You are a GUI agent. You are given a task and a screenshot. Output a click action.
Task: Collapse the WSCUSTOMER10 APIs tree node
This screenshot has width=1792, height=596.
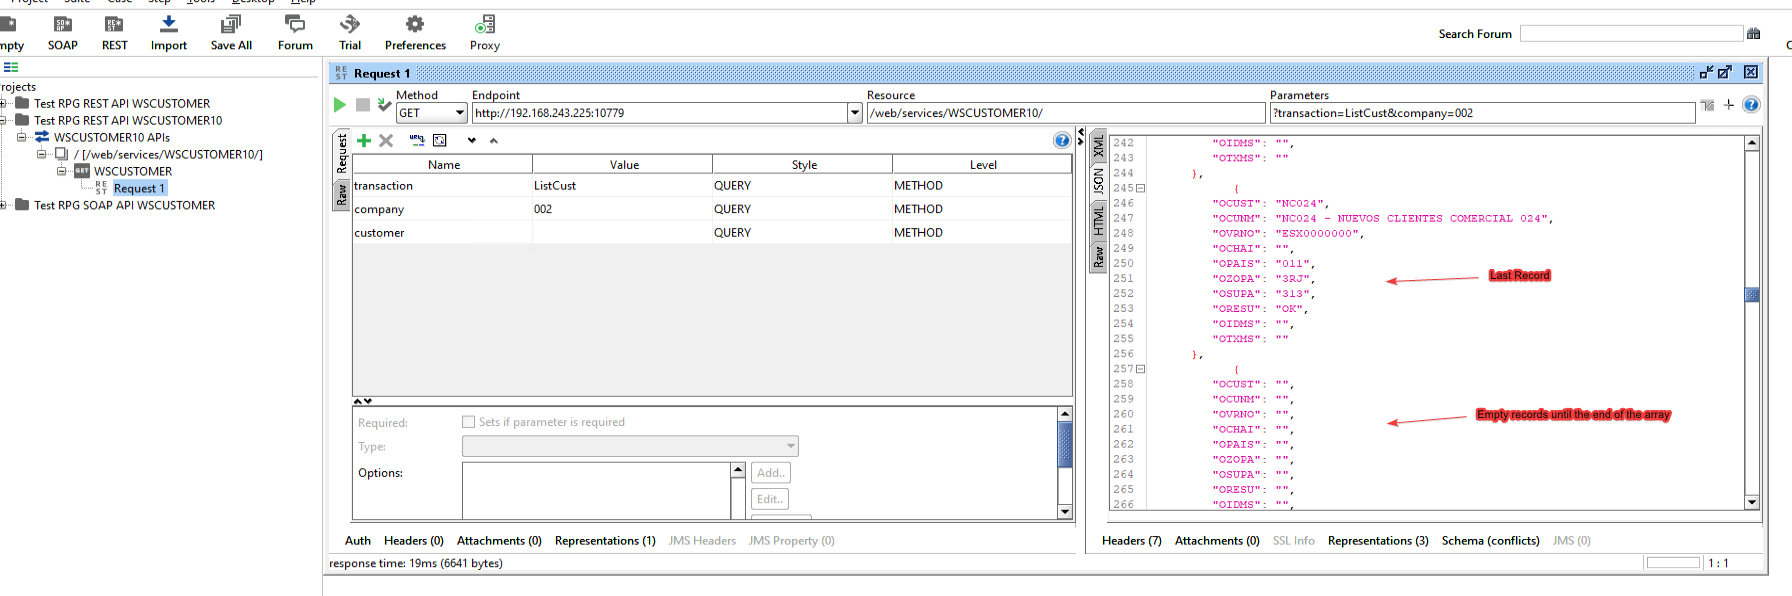point(22,137)
